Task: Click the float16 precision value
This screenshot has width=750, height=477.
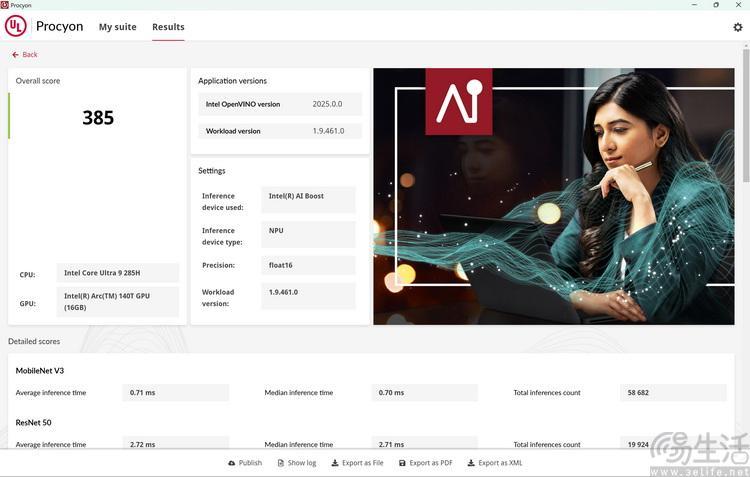Action: click(309, 265)
